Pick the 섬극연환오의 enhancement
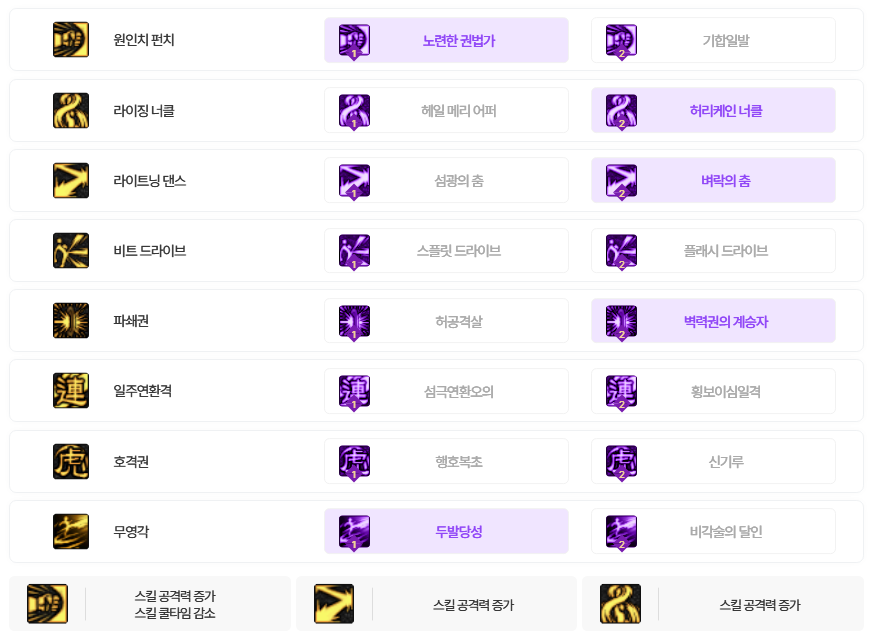The width and height of the screenshot is (874, 640). tap(446, 391)
